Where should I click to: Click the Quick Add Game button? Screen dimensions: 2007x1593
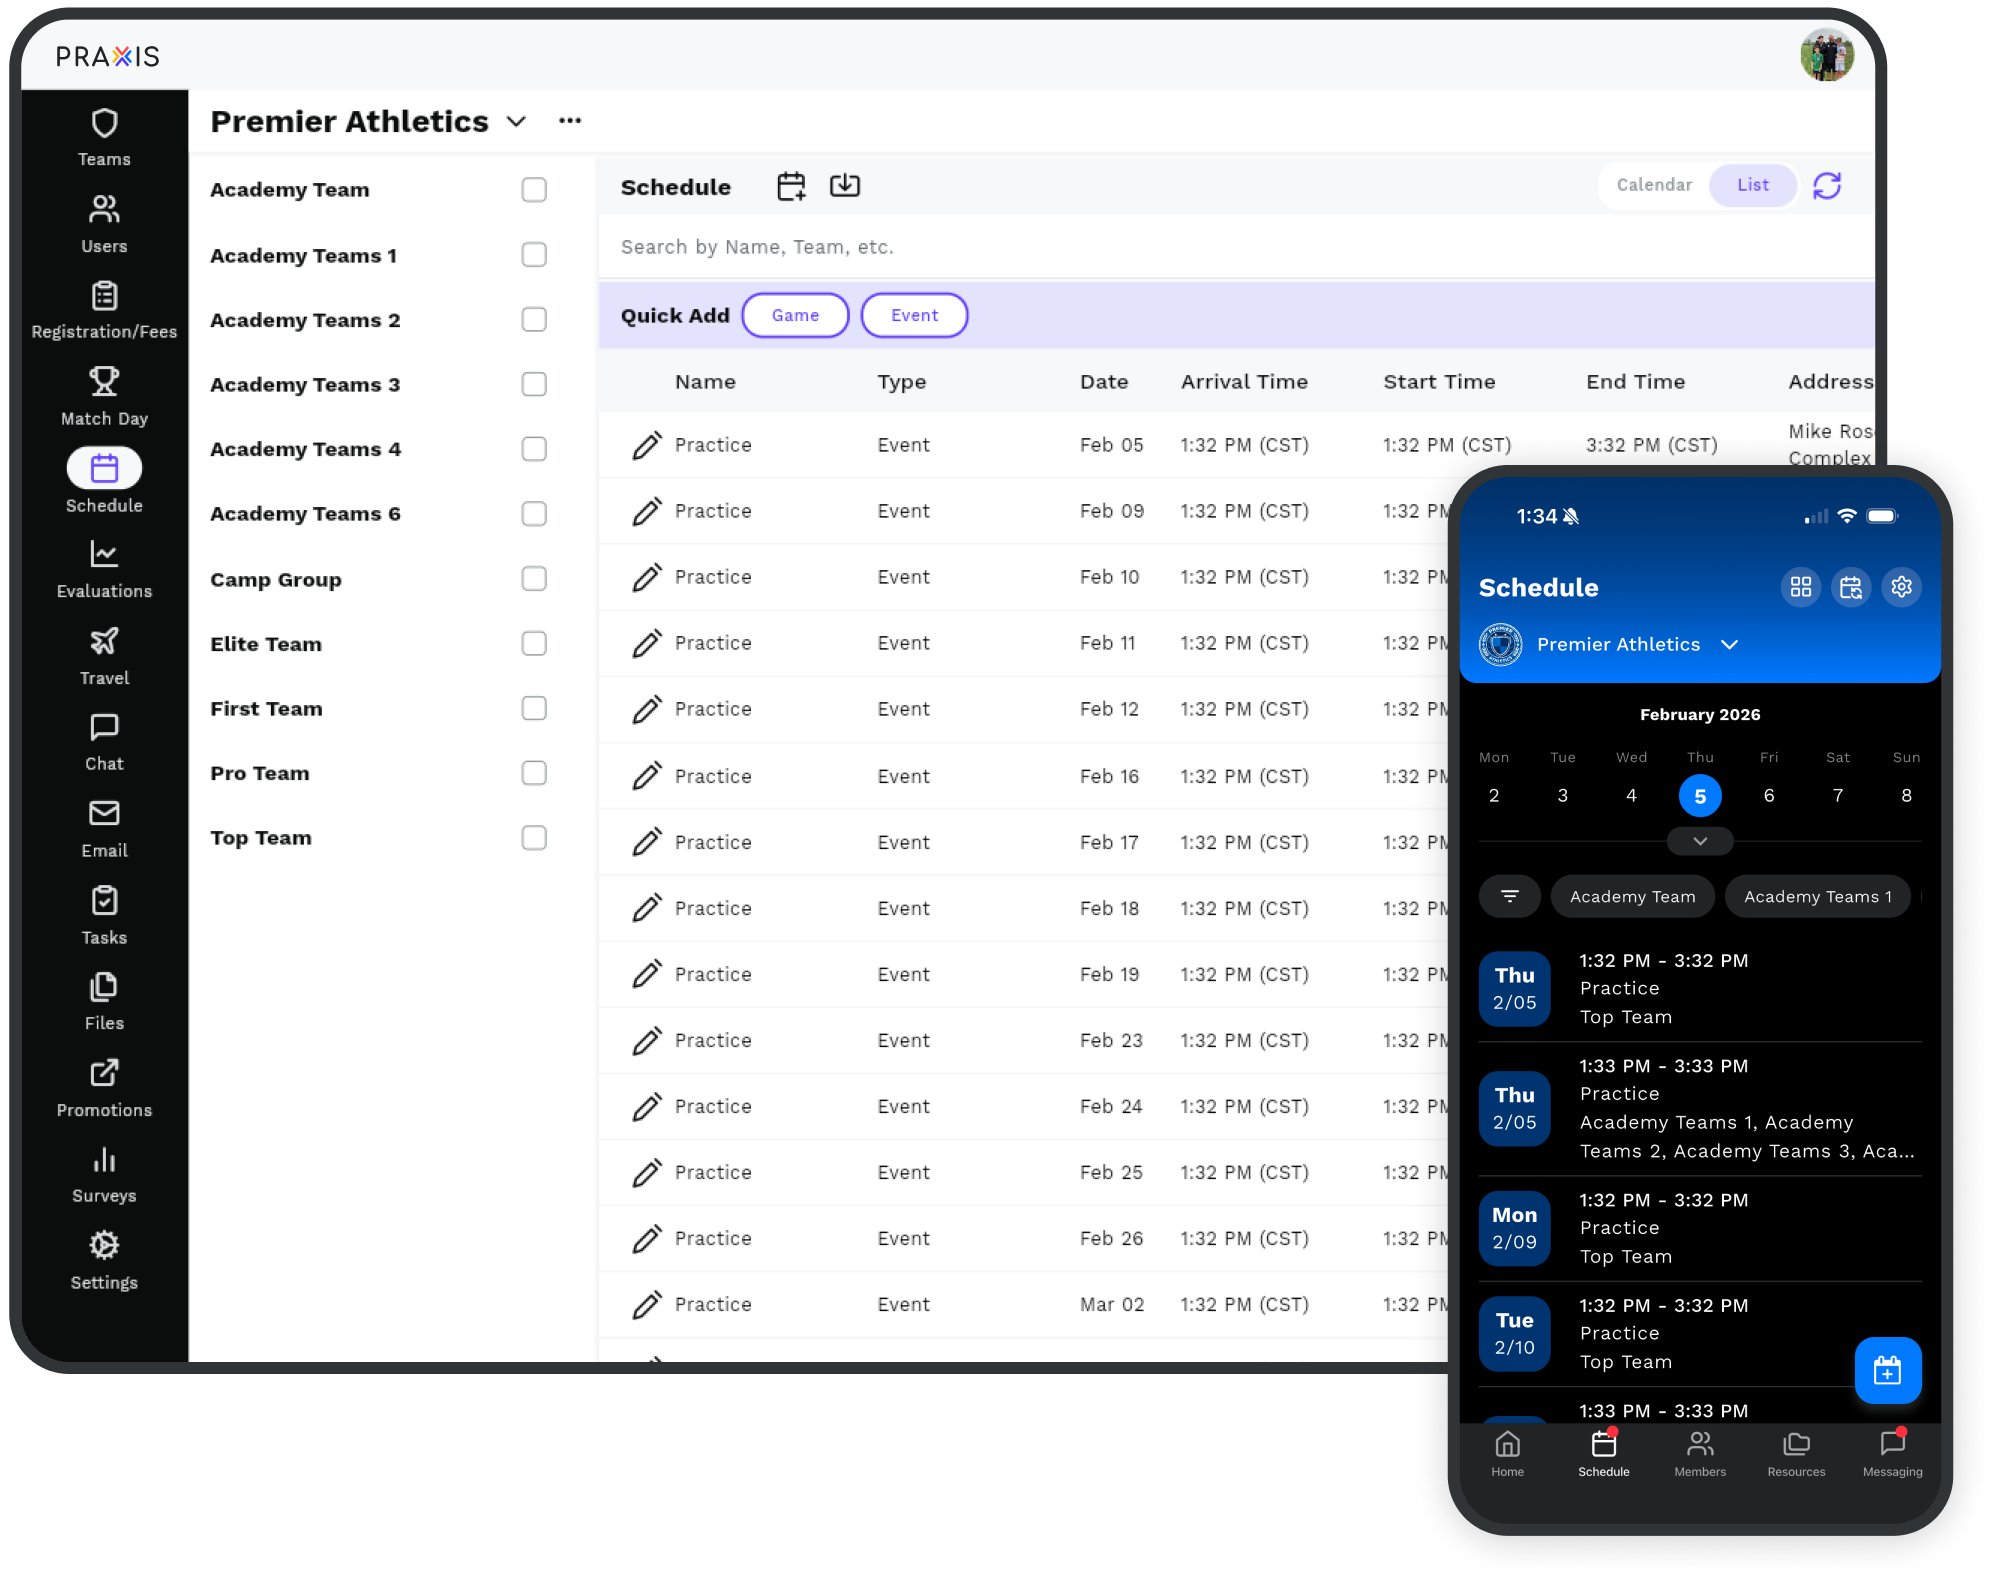[x=795, y=316]
